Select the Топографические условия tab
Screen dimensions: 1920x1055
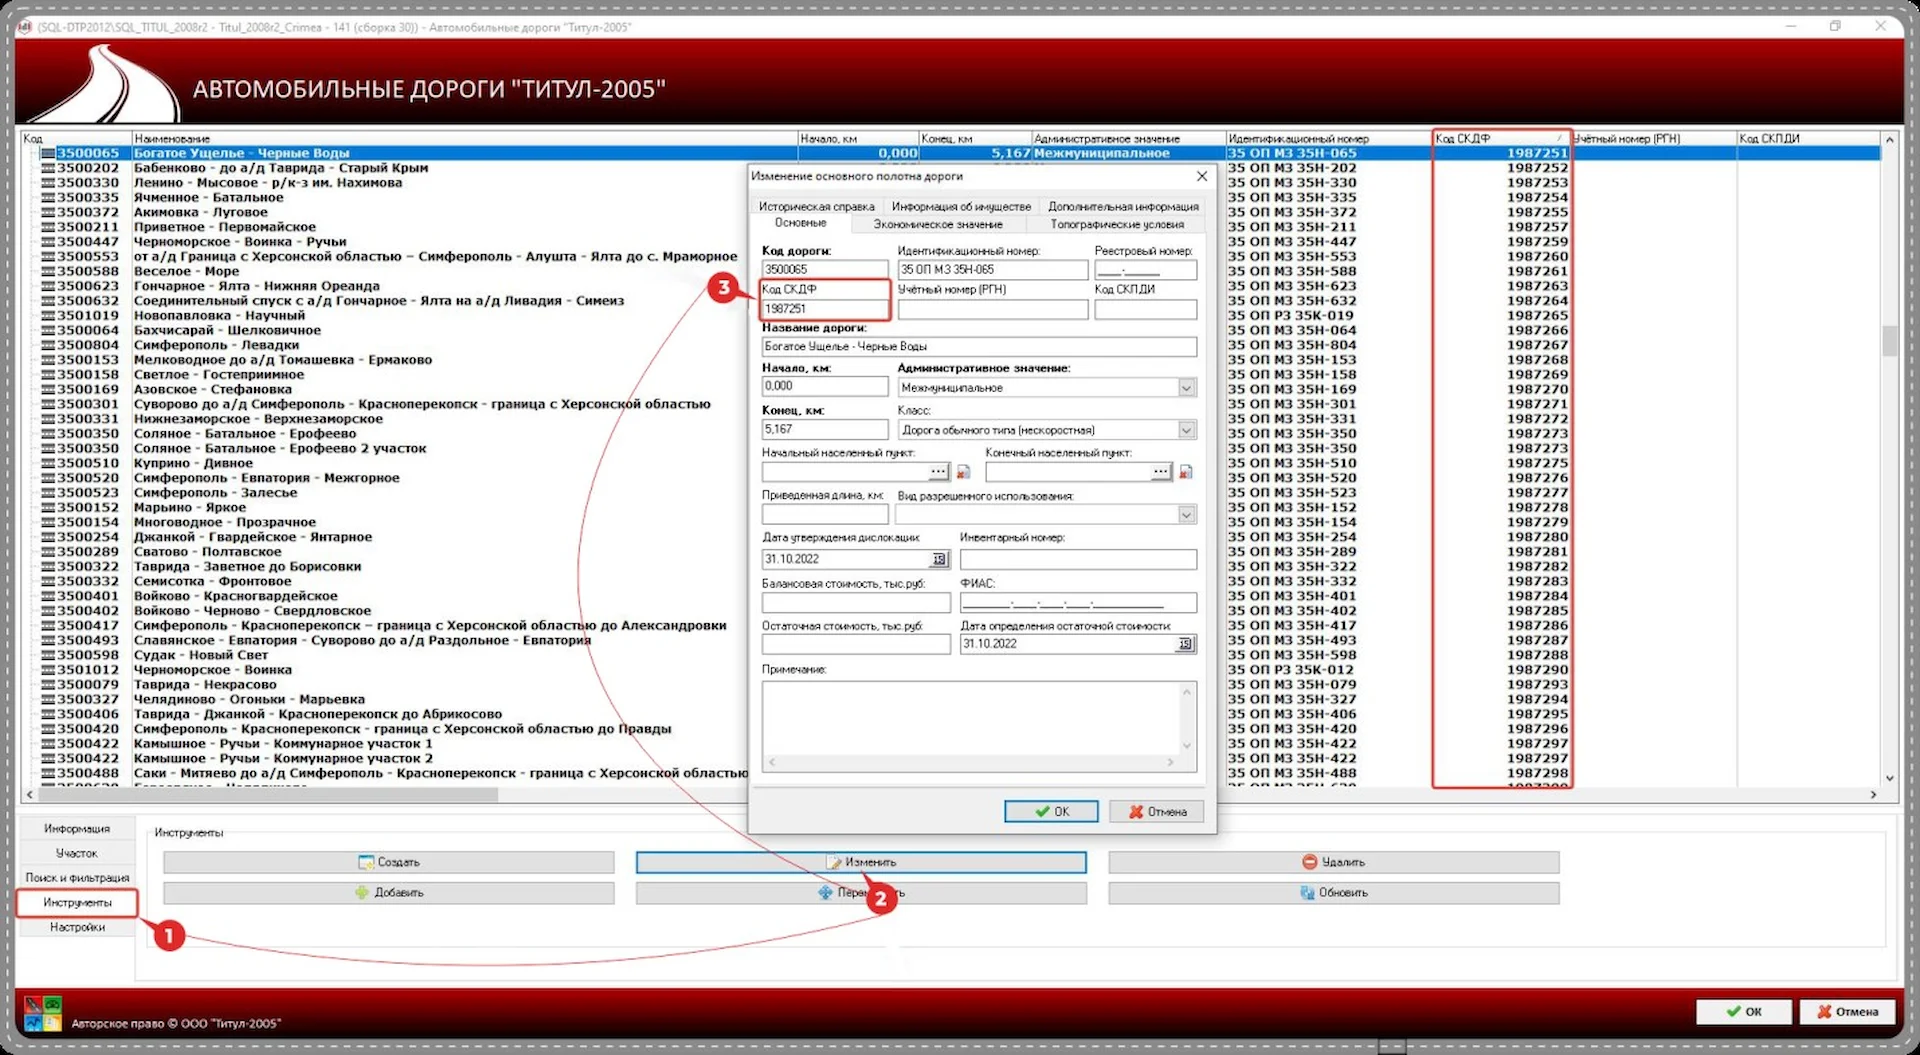coord(1117,225)
